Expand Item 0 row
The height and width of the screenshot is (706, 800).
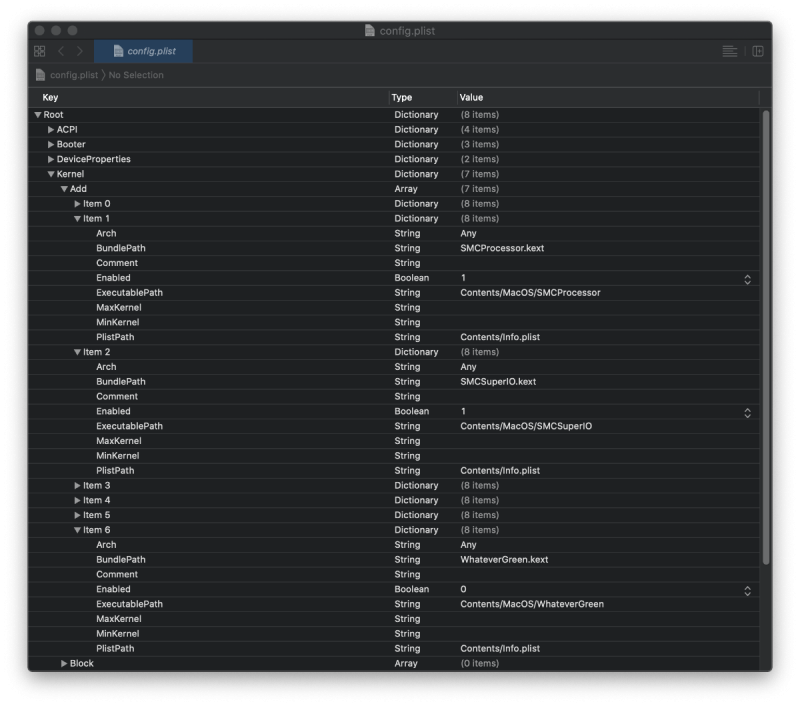click(78, 204)
